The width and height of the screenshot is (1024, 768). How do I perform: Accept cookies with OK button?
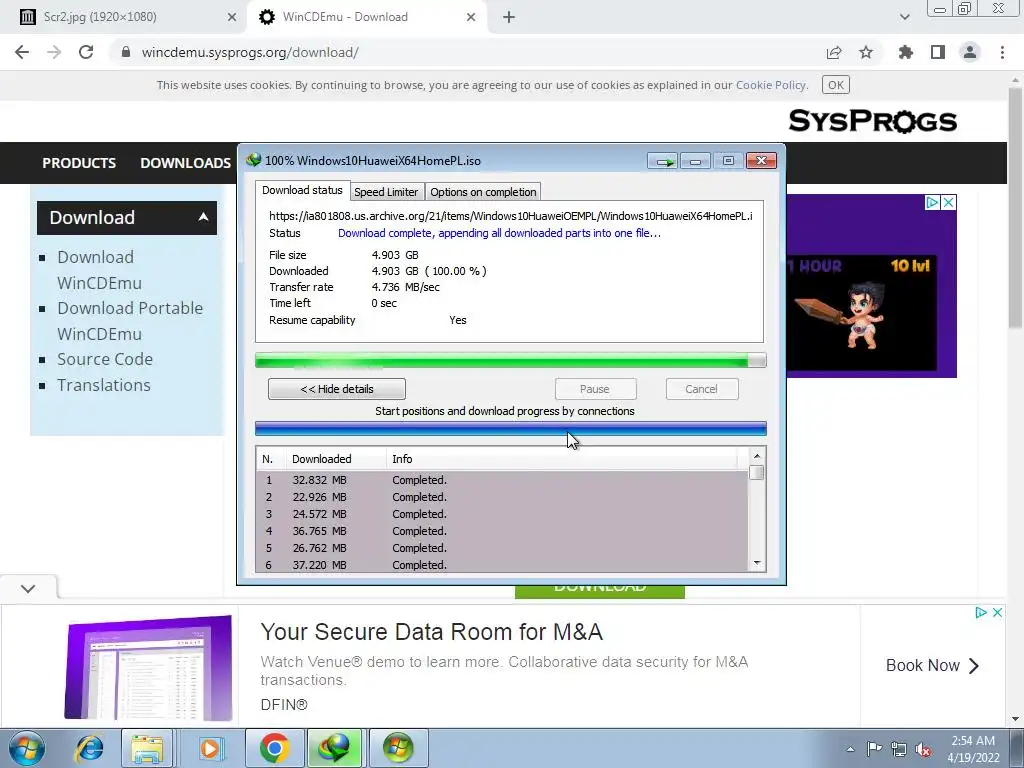click(835, 85)
